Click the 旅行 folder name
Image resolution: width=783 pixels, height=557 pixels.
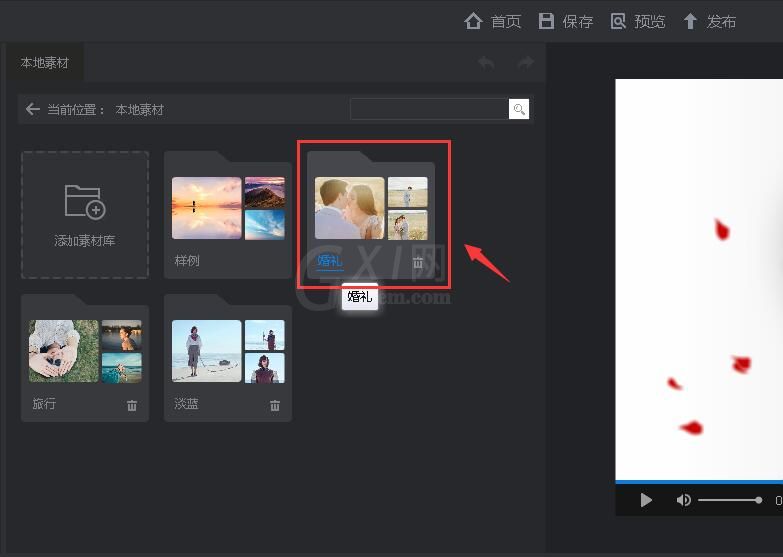(x=44, y=404)
